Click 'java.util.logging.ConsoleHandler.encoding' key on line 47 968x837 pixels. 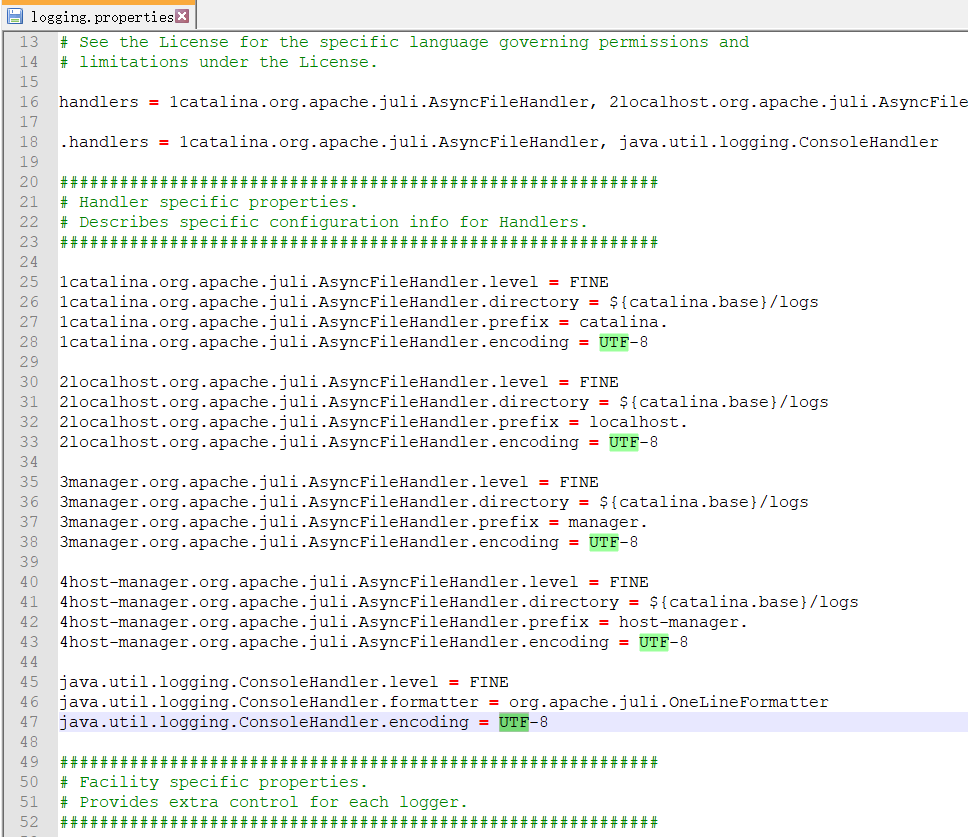(x=264, y=722)
